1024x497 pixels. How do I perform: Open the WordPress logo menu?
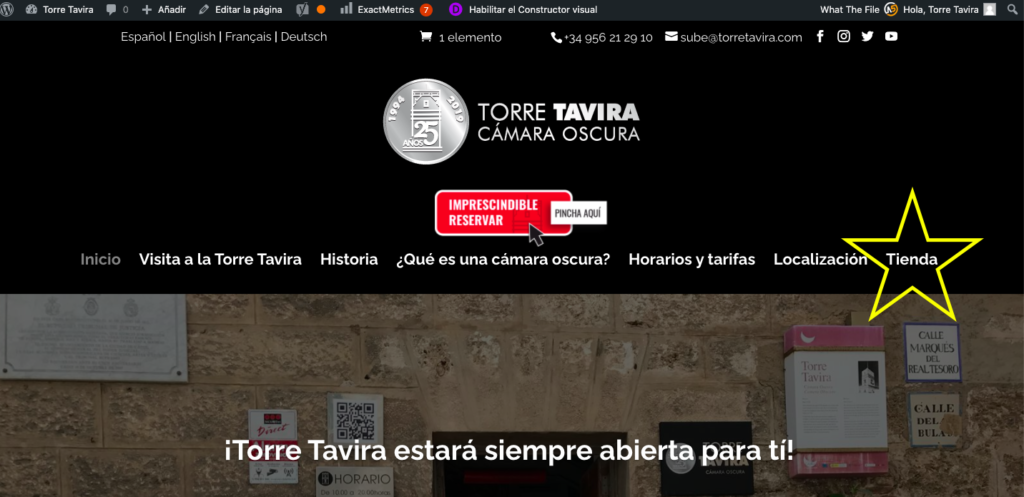(8, 9)
